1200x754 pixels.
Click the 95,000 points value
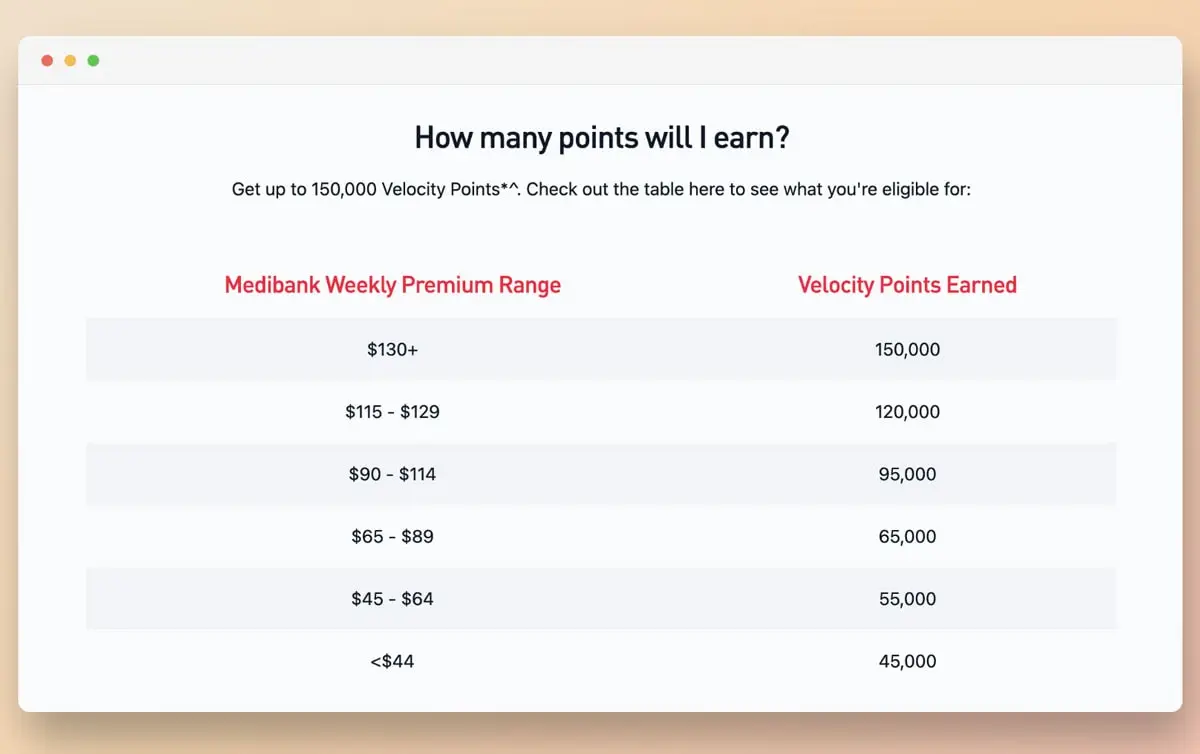(907, 474)
